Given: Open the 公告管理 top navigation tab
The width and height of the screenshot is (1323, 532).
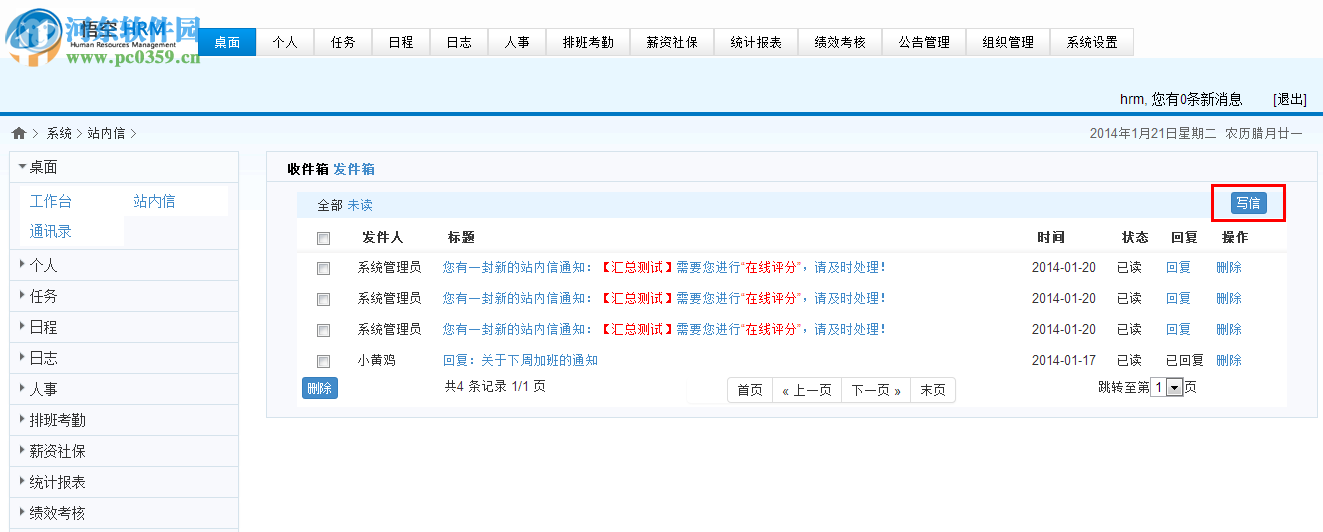Looking at the screenshot, I should point(925,42).
